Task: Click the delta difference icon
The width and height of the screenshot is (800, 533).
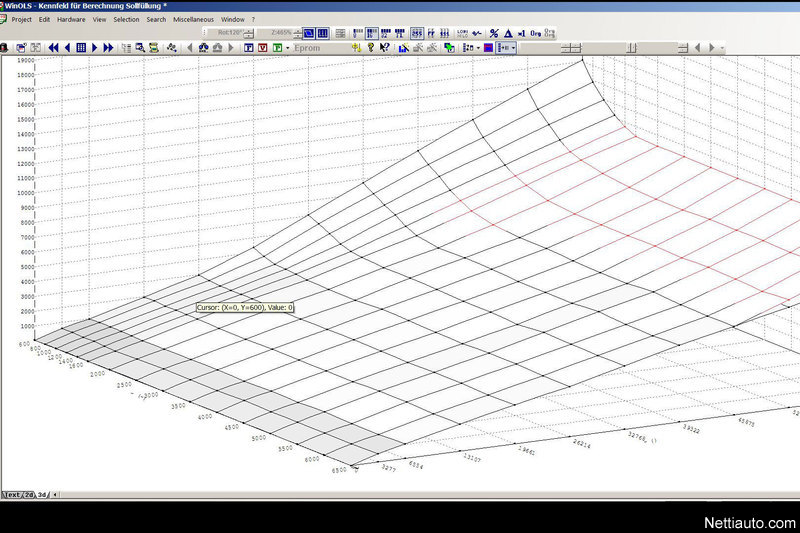Action: (x=508, y=33)
